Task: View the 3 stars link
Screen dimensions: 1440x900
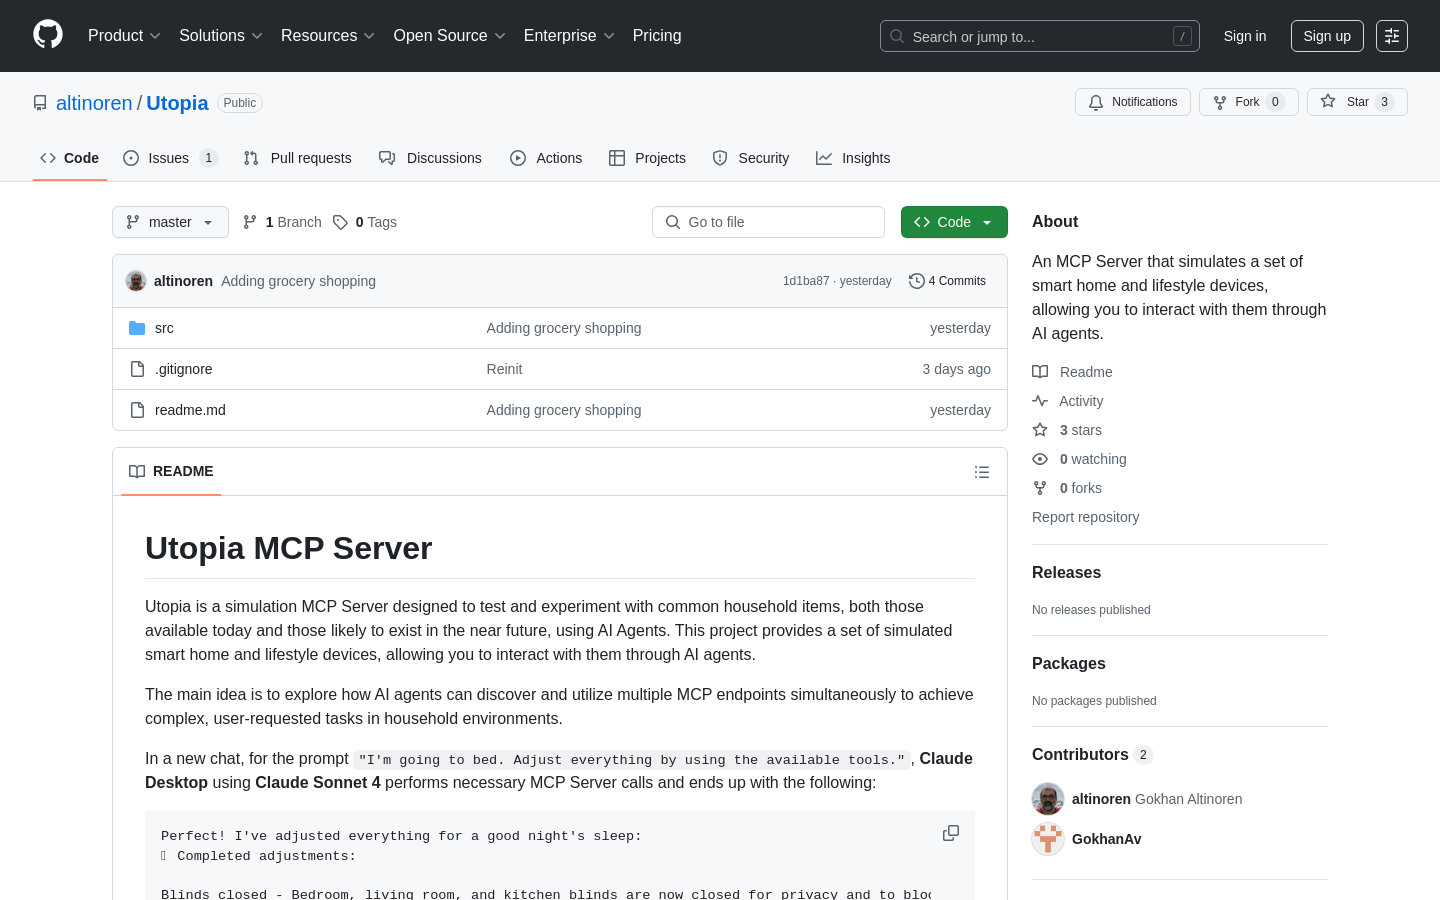Action: coord(1067,430)
